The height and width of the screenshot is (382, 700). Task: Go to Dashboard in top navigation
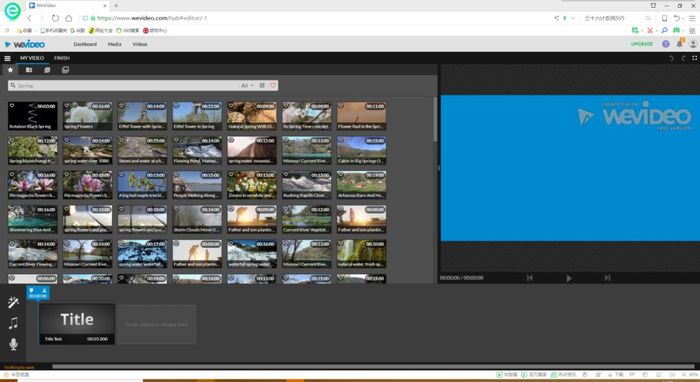click(x=85, y=44)
